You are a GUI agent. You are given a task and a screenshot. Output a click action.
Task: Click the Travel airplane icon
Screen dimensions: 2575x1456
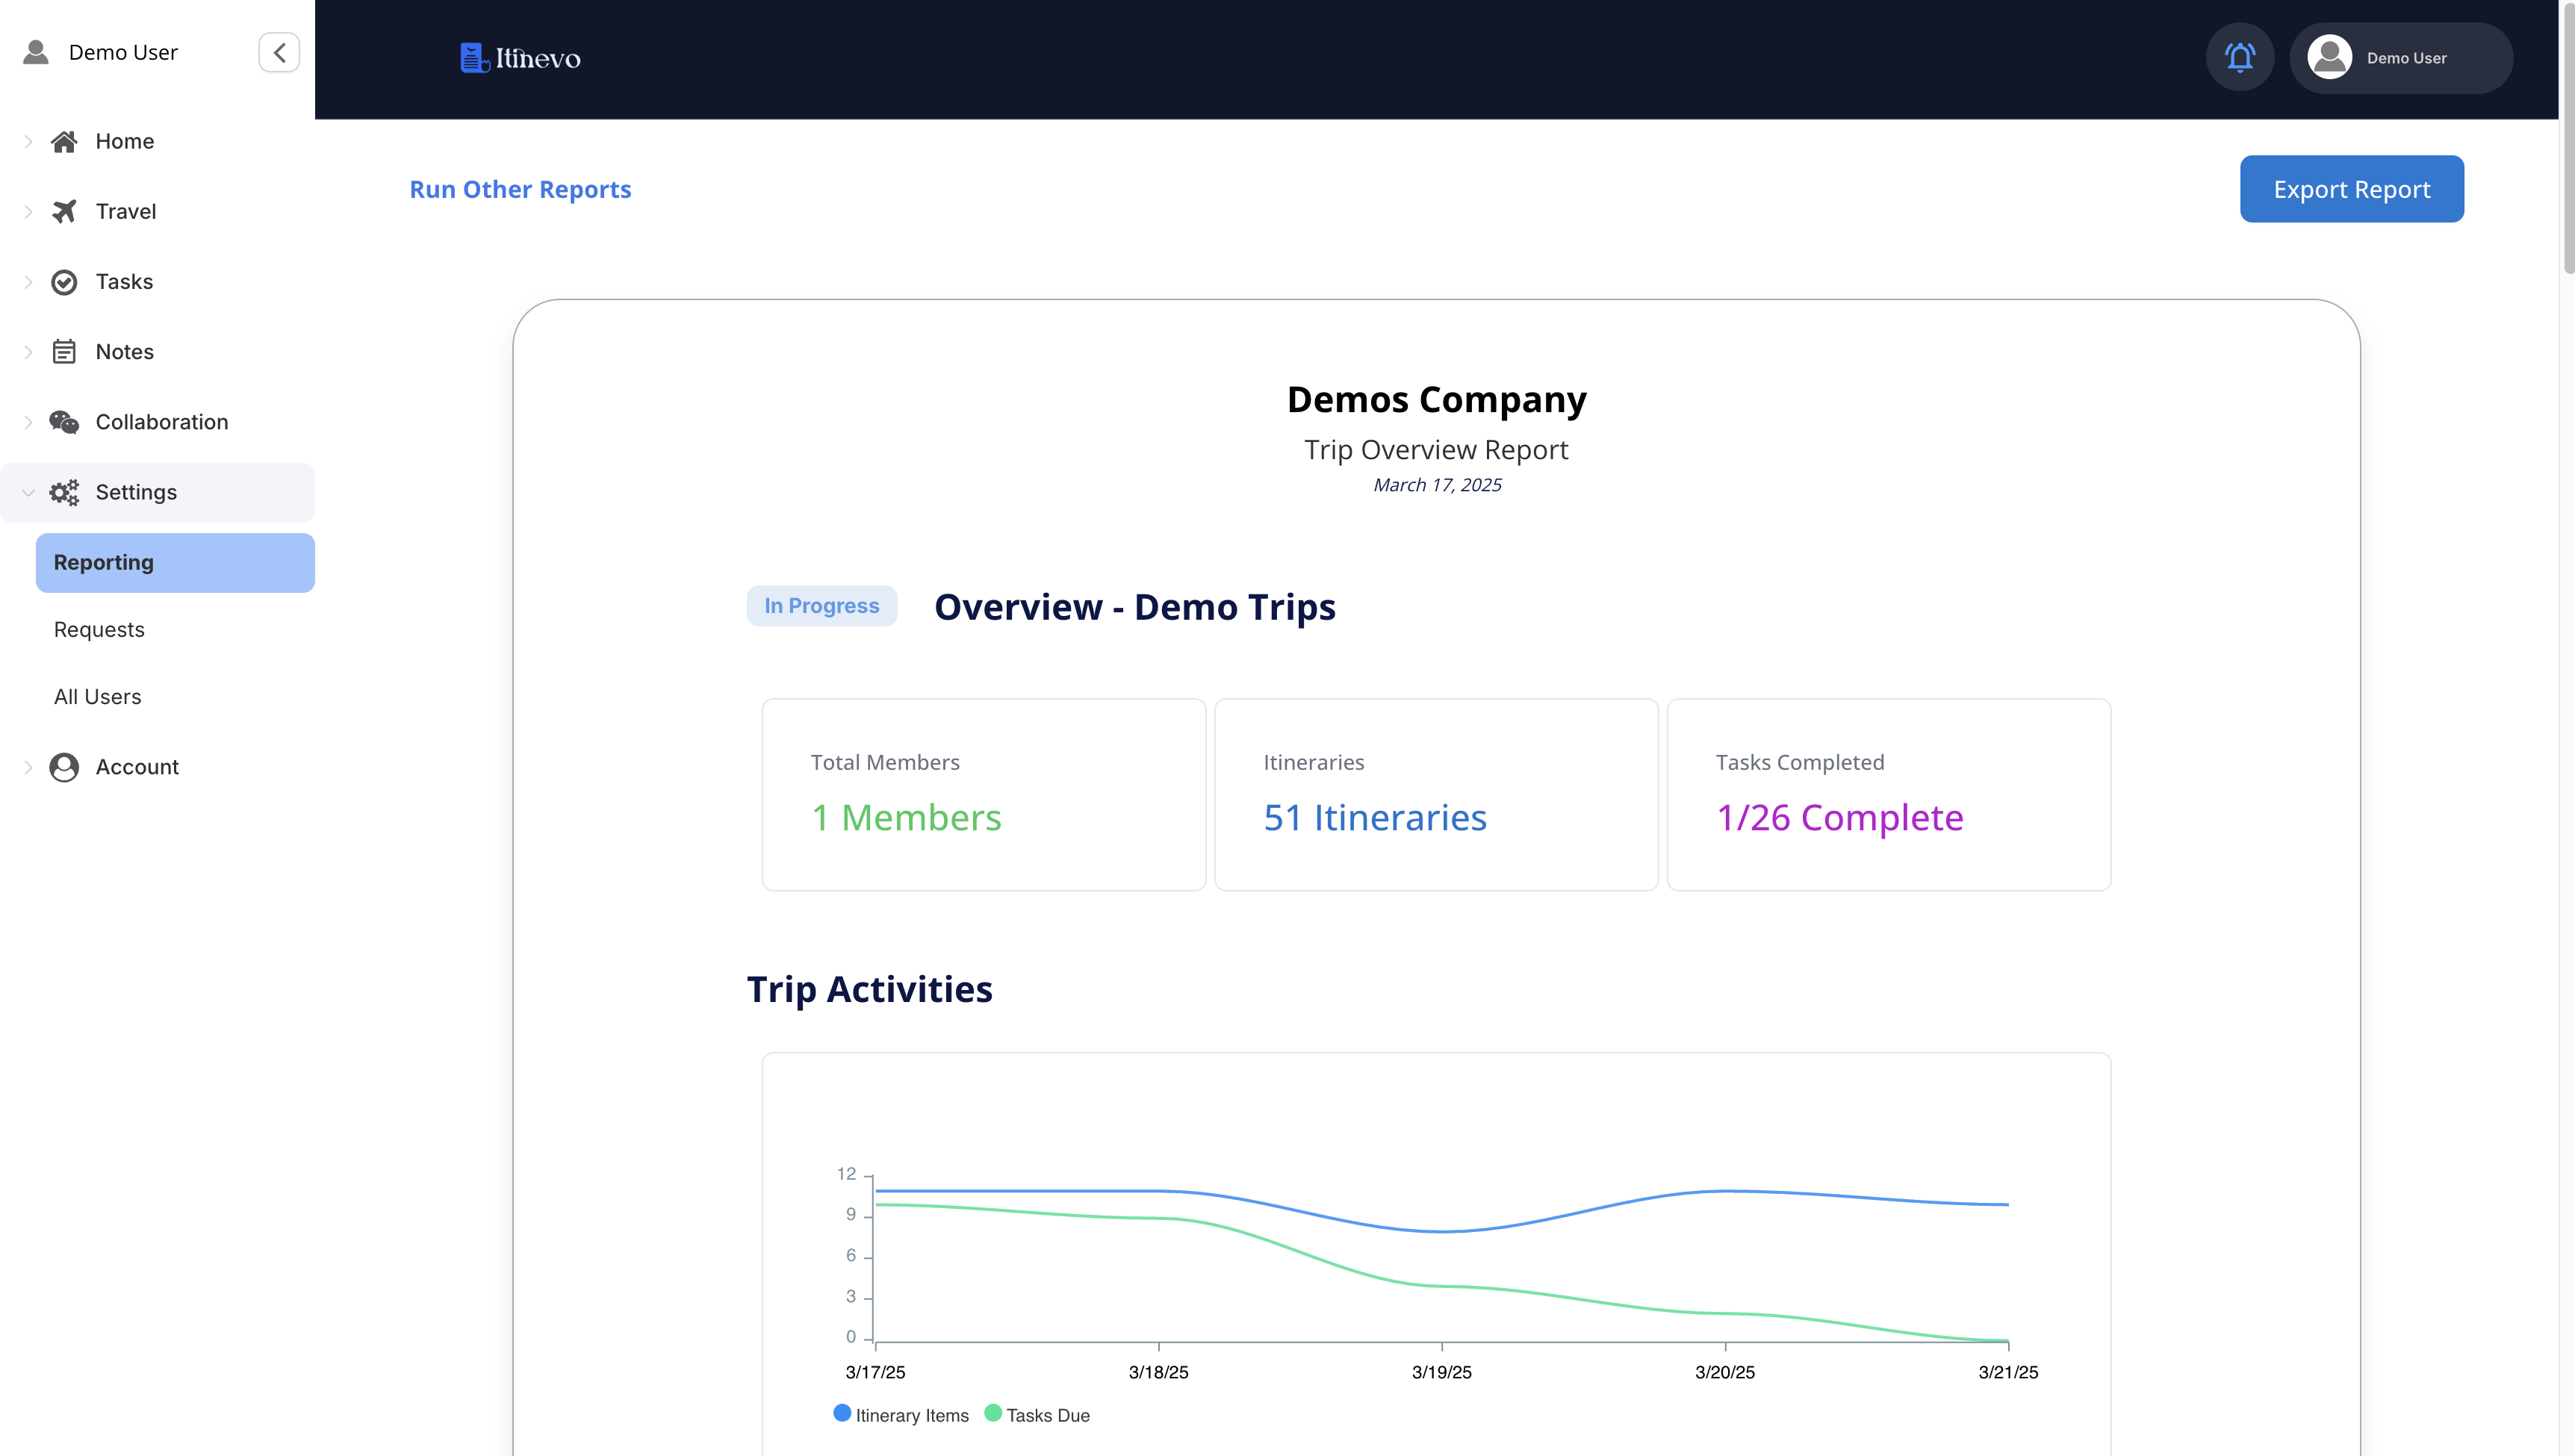point(64,211)
